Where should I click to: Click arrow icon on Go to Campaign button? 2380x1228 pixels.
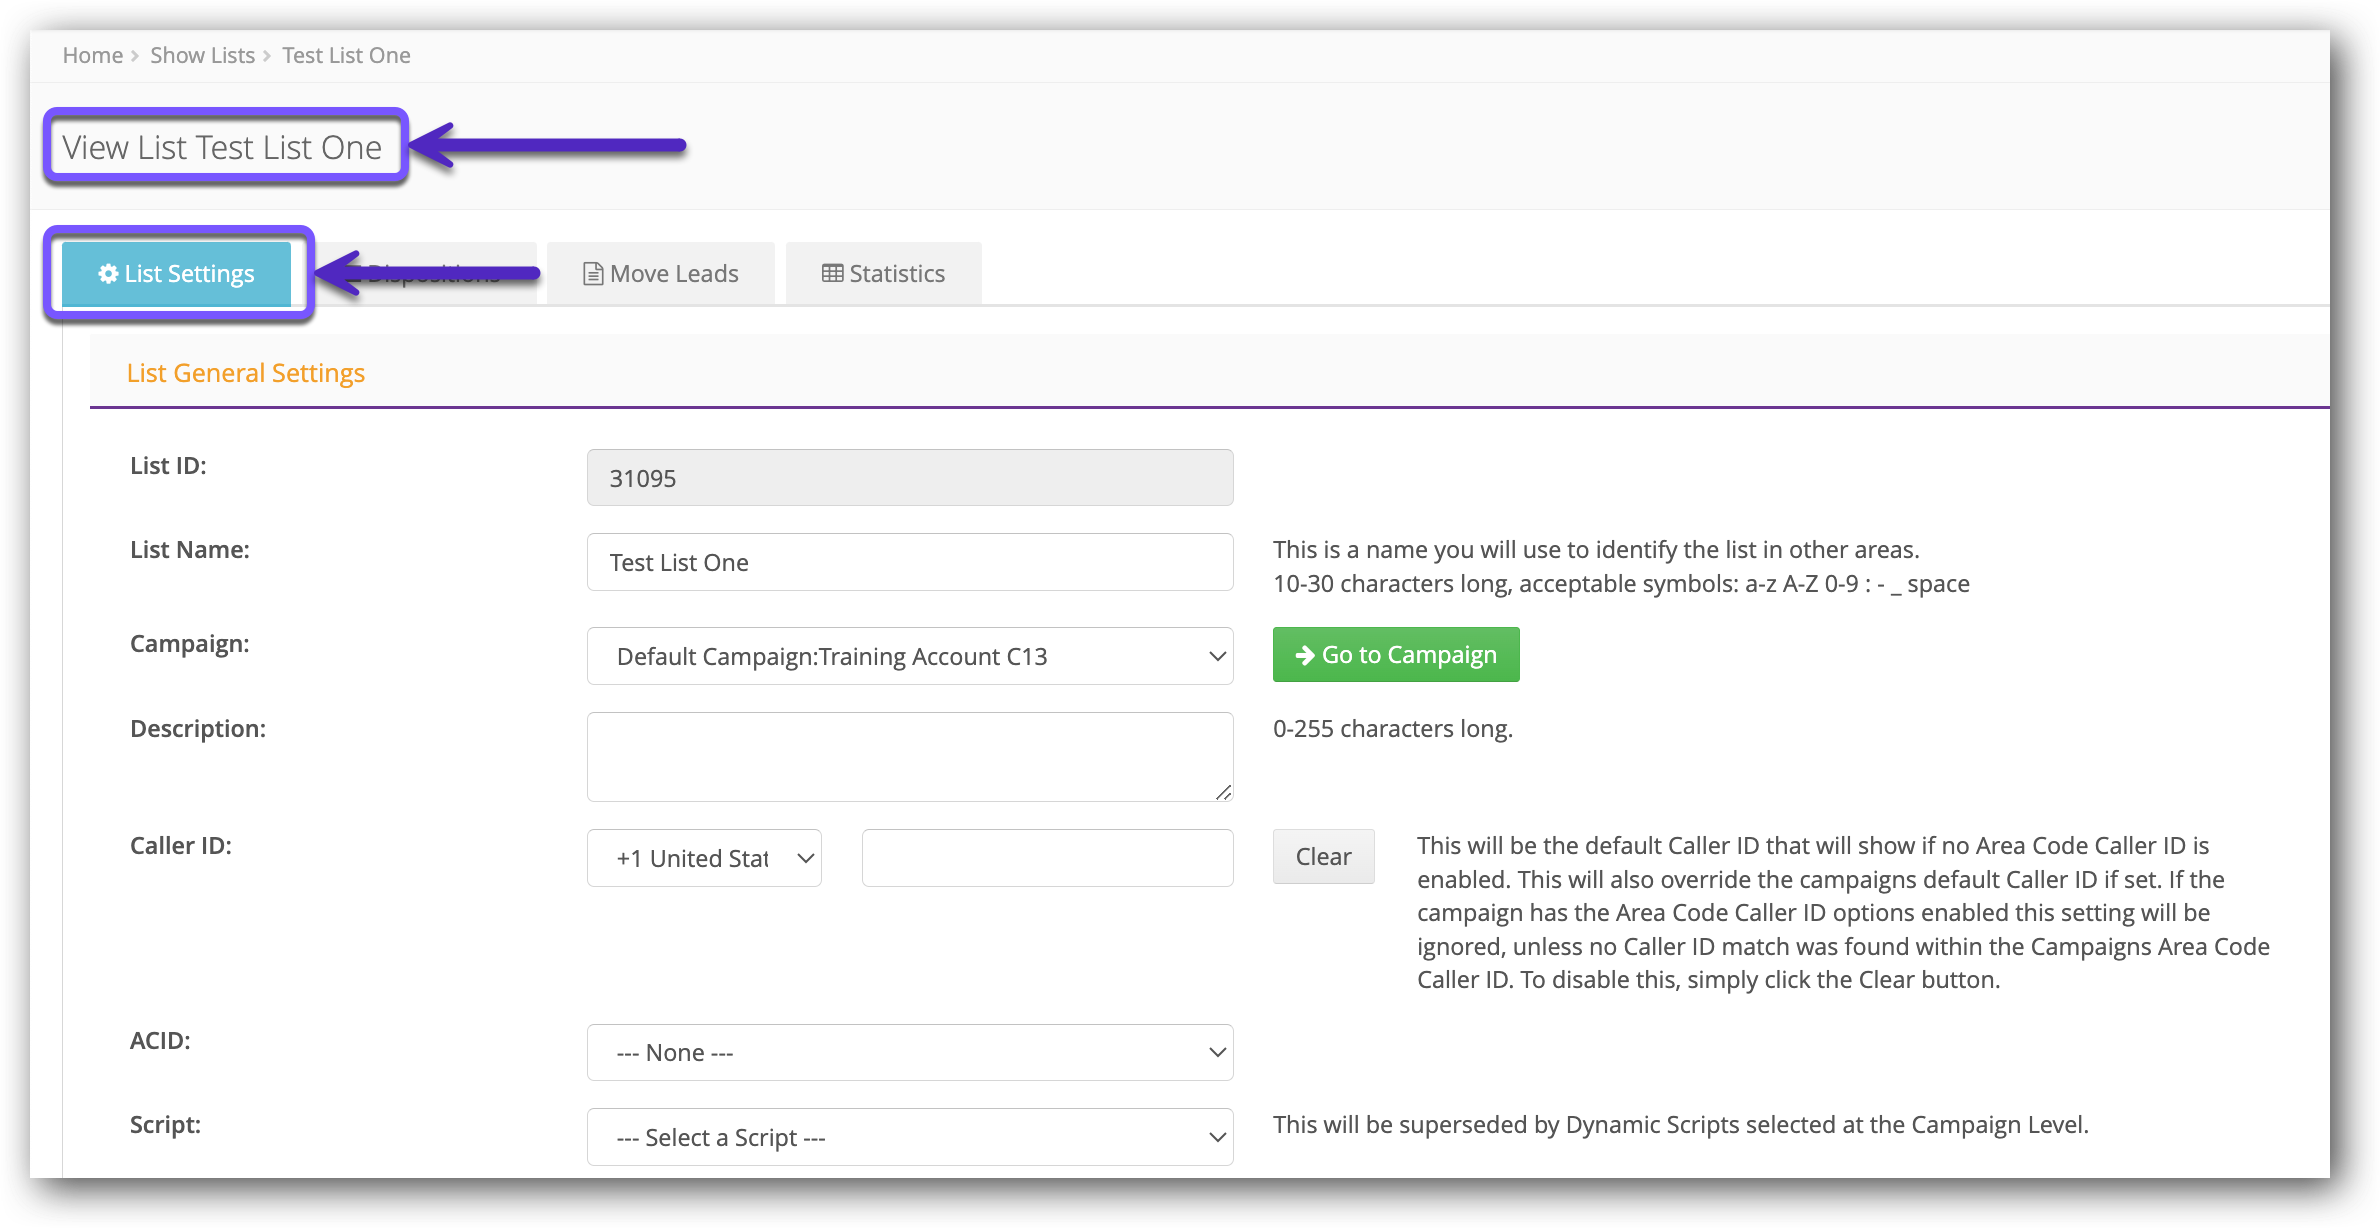pyautogui.click(x=1304, y=655)
